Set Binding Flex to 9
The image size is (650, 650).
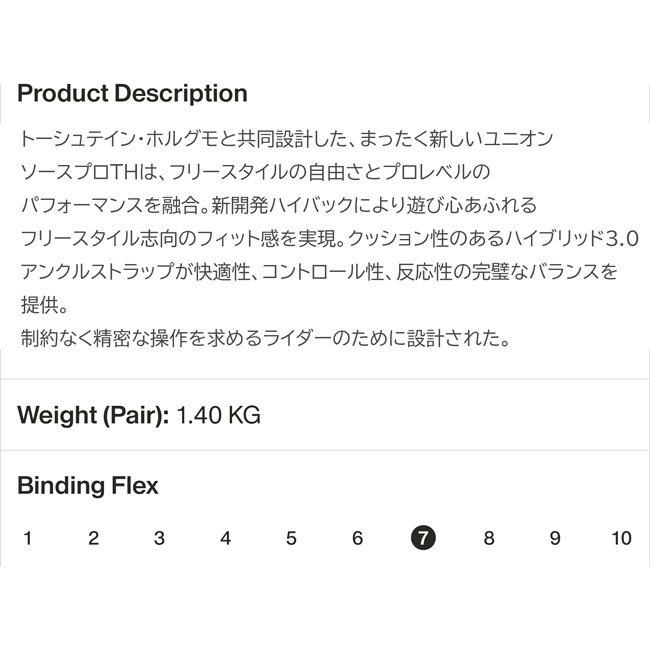click(555, 538)
